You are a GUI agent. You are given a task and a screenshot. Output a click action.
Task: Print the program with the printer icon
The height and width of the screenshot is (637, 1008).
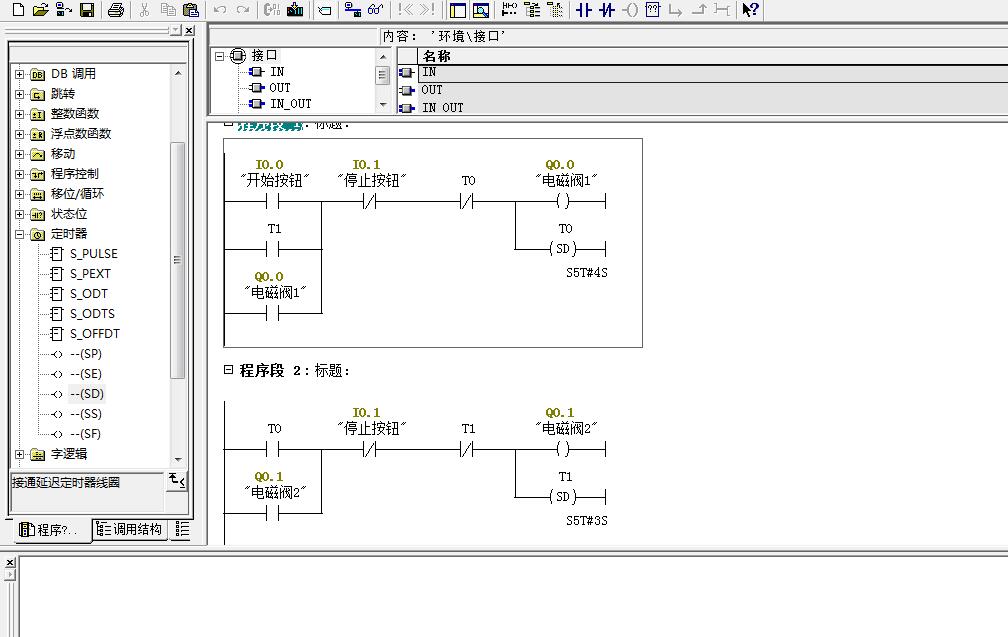[116, 10]
